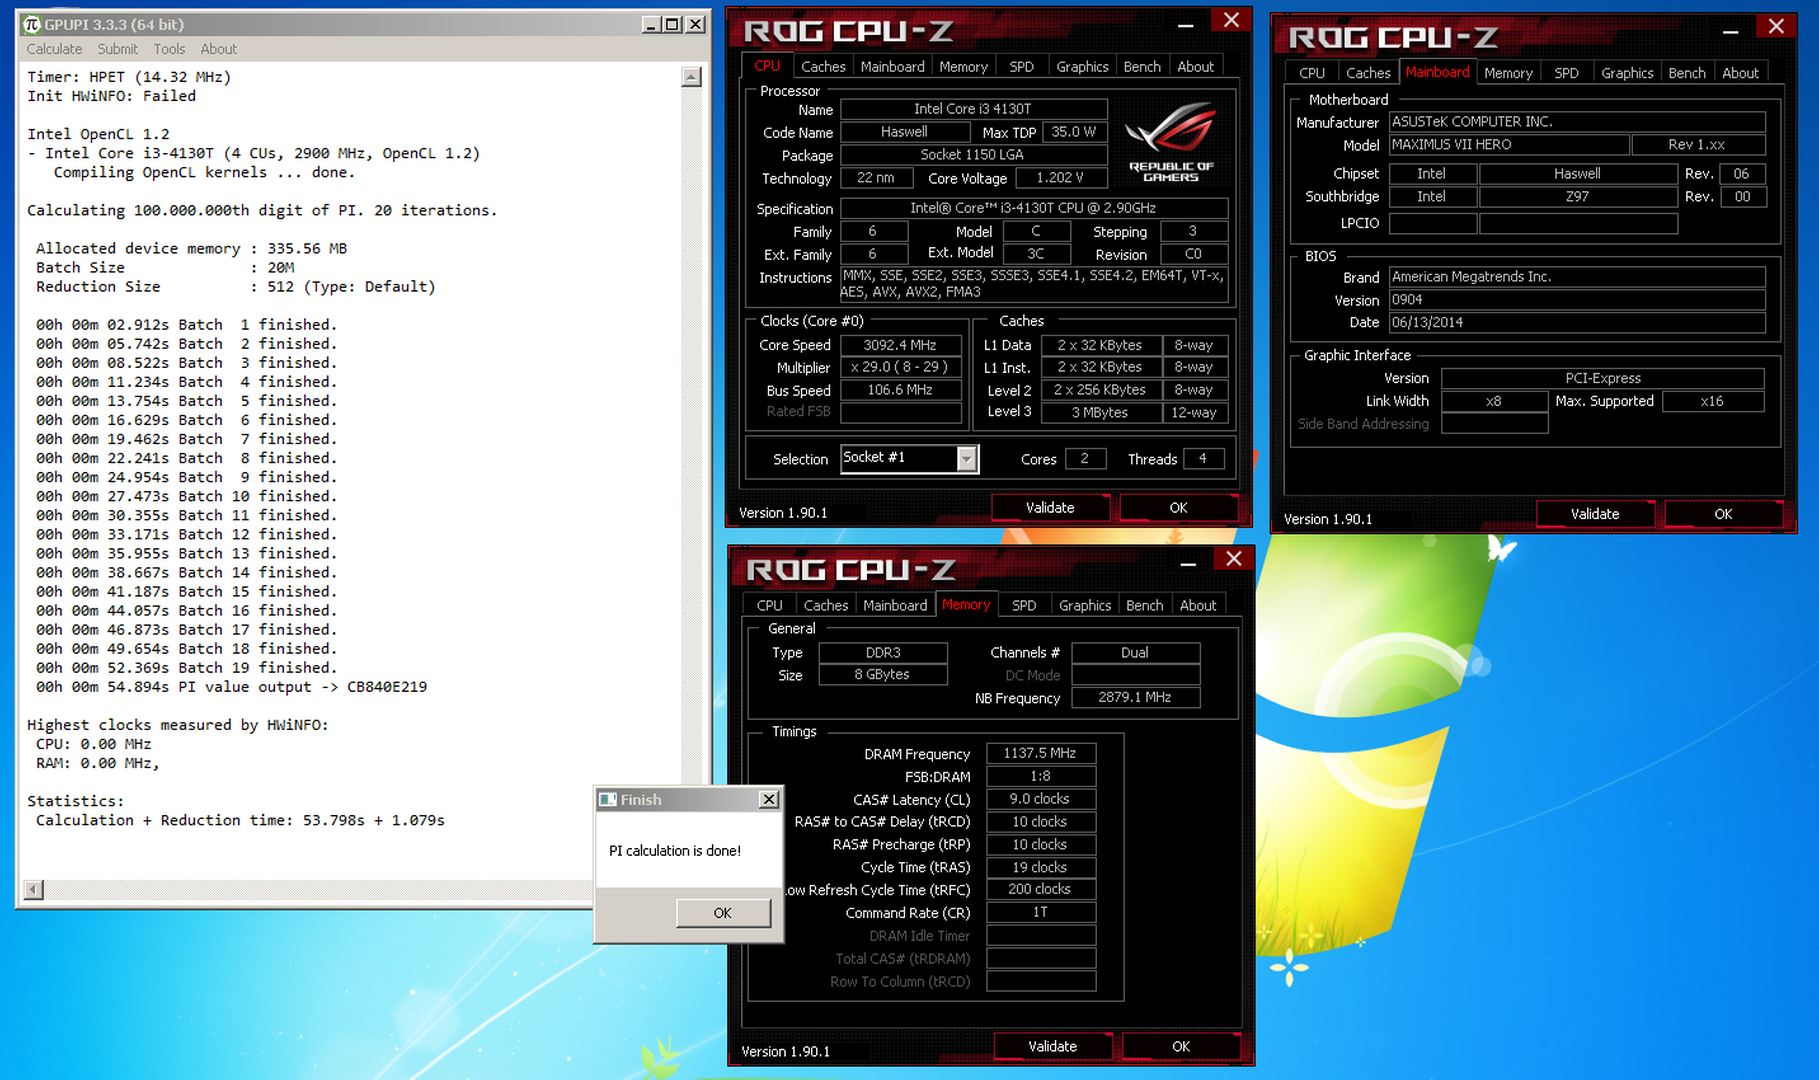Switch to SPD tab in CPU window
This screenshot has width=1819, height=1080.
coord(1021,67)
